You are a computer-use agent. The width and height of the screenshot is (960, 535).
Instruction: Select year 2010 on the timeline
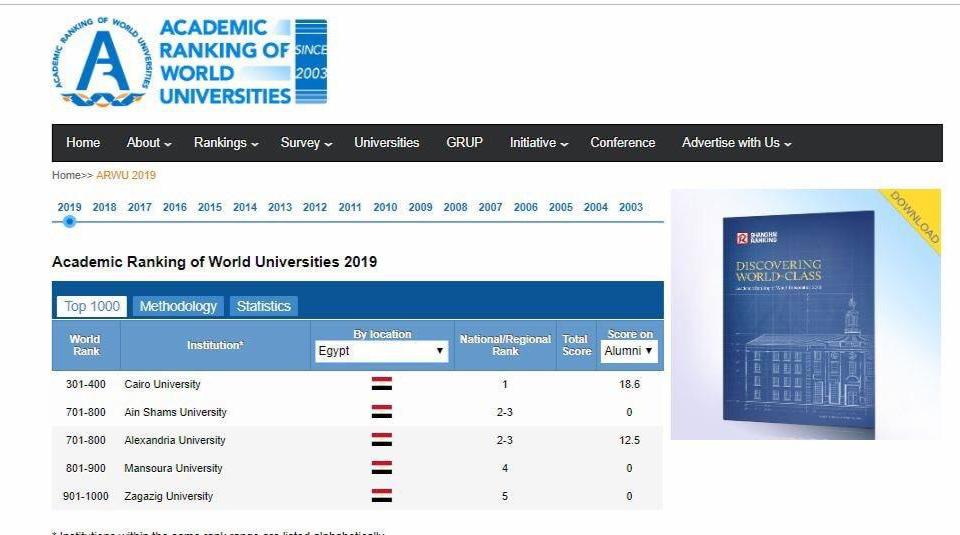click(x=385, y=208)
